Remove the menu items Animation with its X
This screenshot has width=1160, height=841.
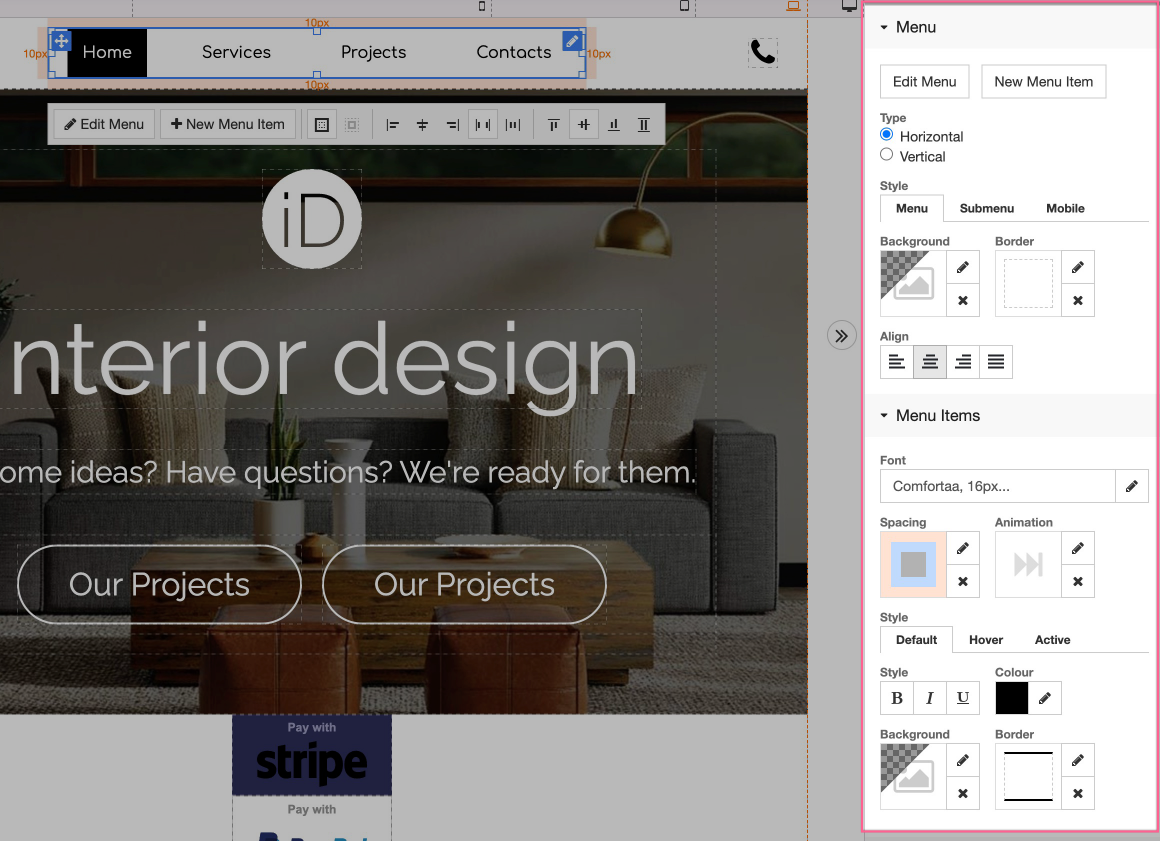point(1078,581)
